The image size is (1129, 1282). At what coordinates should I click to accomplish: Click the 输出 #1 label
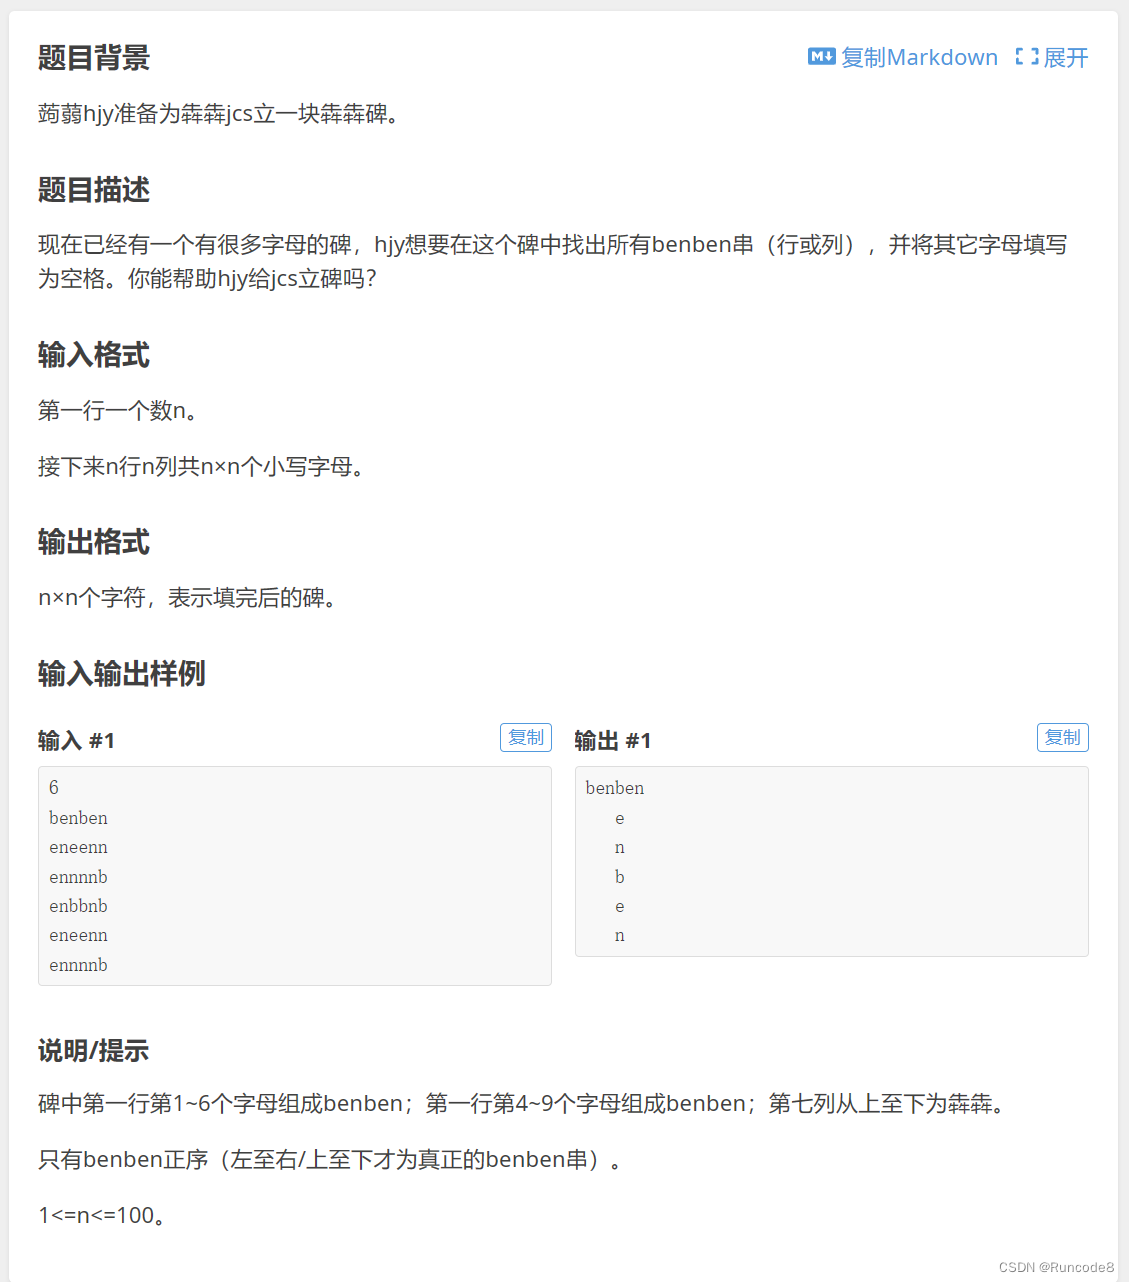pyautogui.click(x=613, y=741)
